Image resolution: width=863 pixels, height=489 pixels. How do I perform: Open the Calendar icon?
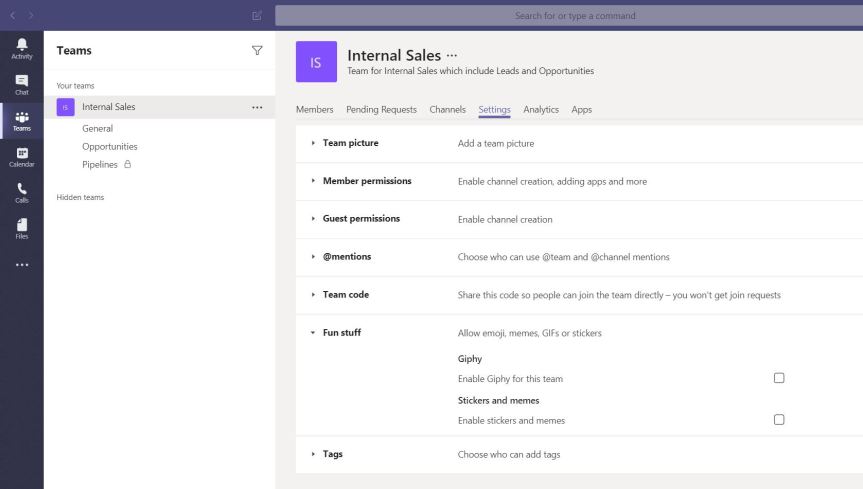point(21,157)
